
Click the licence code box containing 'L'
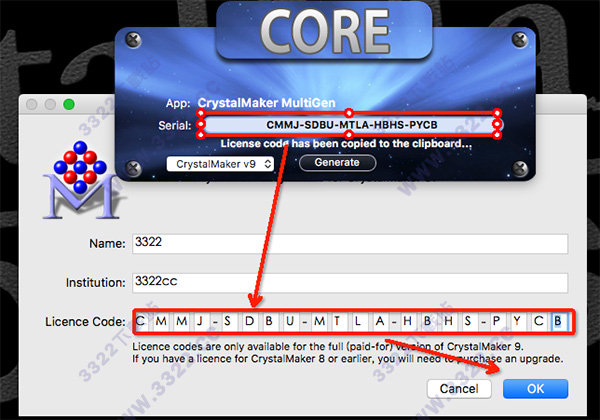point(358,321)
